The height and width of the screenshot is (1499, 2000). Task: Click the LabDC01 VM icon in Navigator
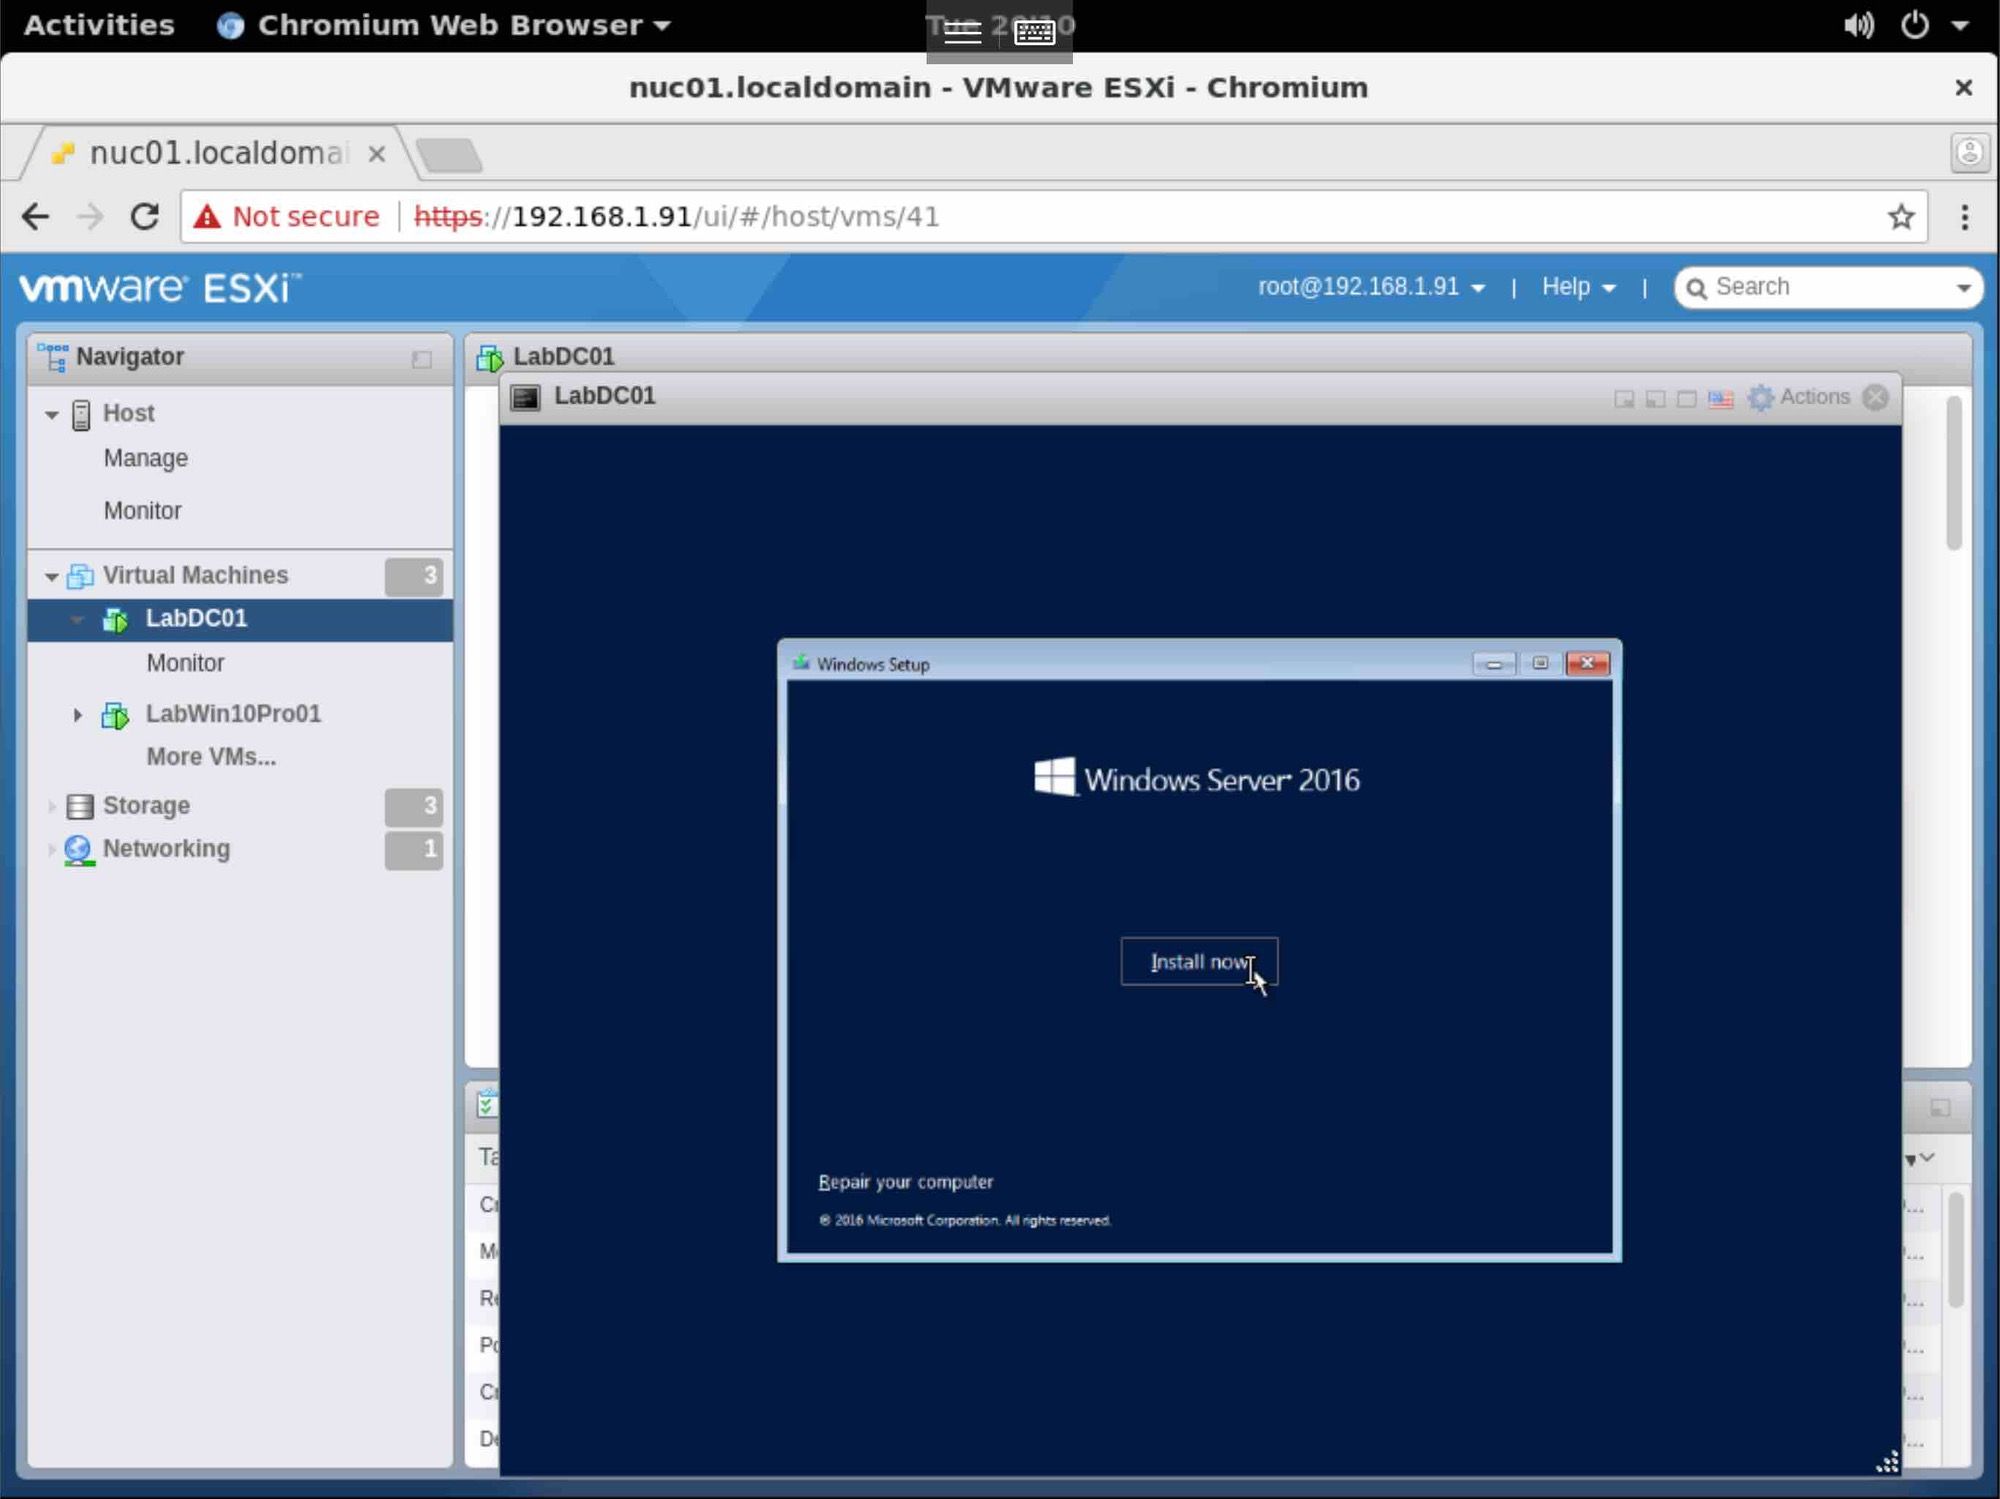click(115, 620)
